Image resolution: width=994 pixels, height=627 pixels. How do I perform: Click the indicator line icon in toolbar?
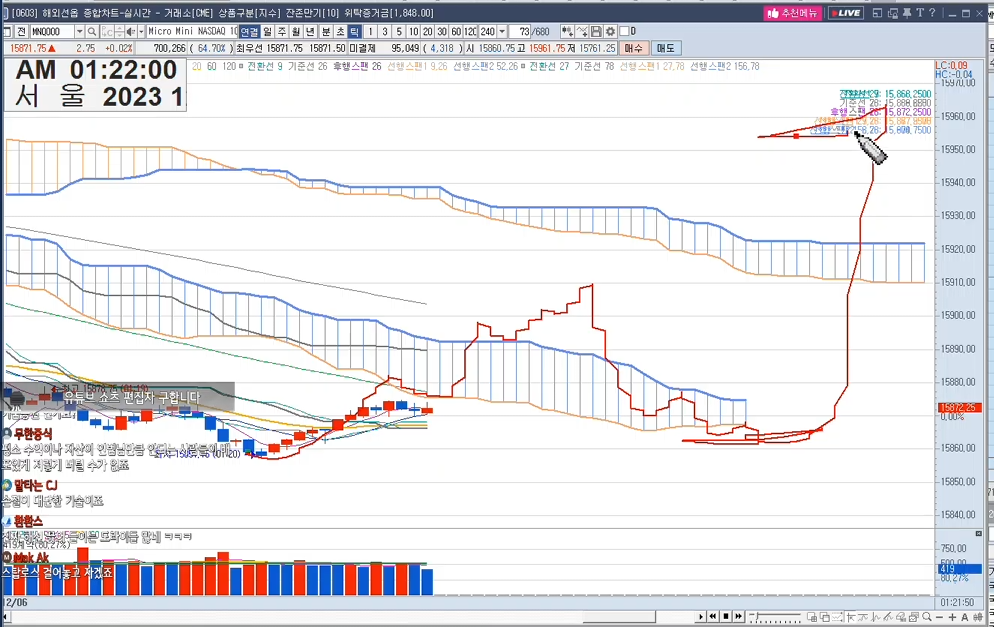pyautogui.click(x=581, y=32)
